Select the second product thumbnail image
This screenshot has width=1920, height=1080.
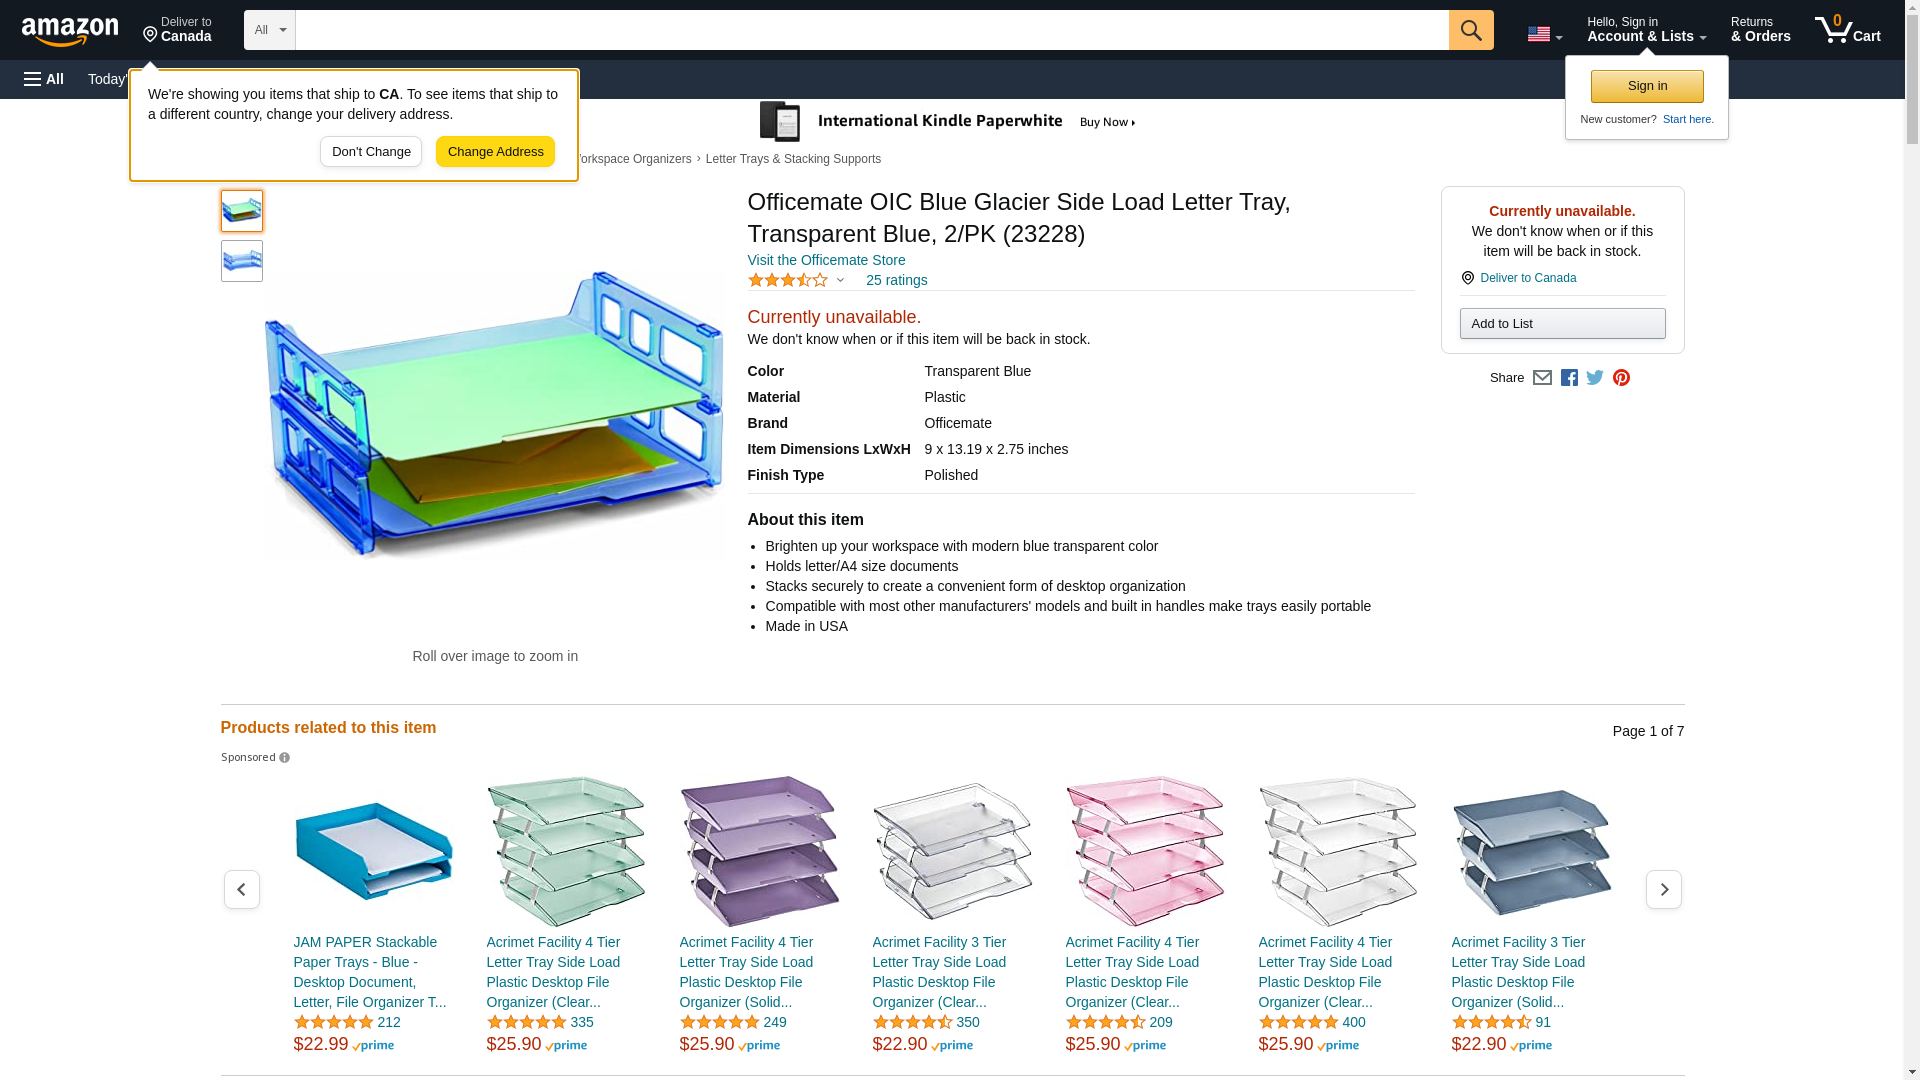pos(242,261)
